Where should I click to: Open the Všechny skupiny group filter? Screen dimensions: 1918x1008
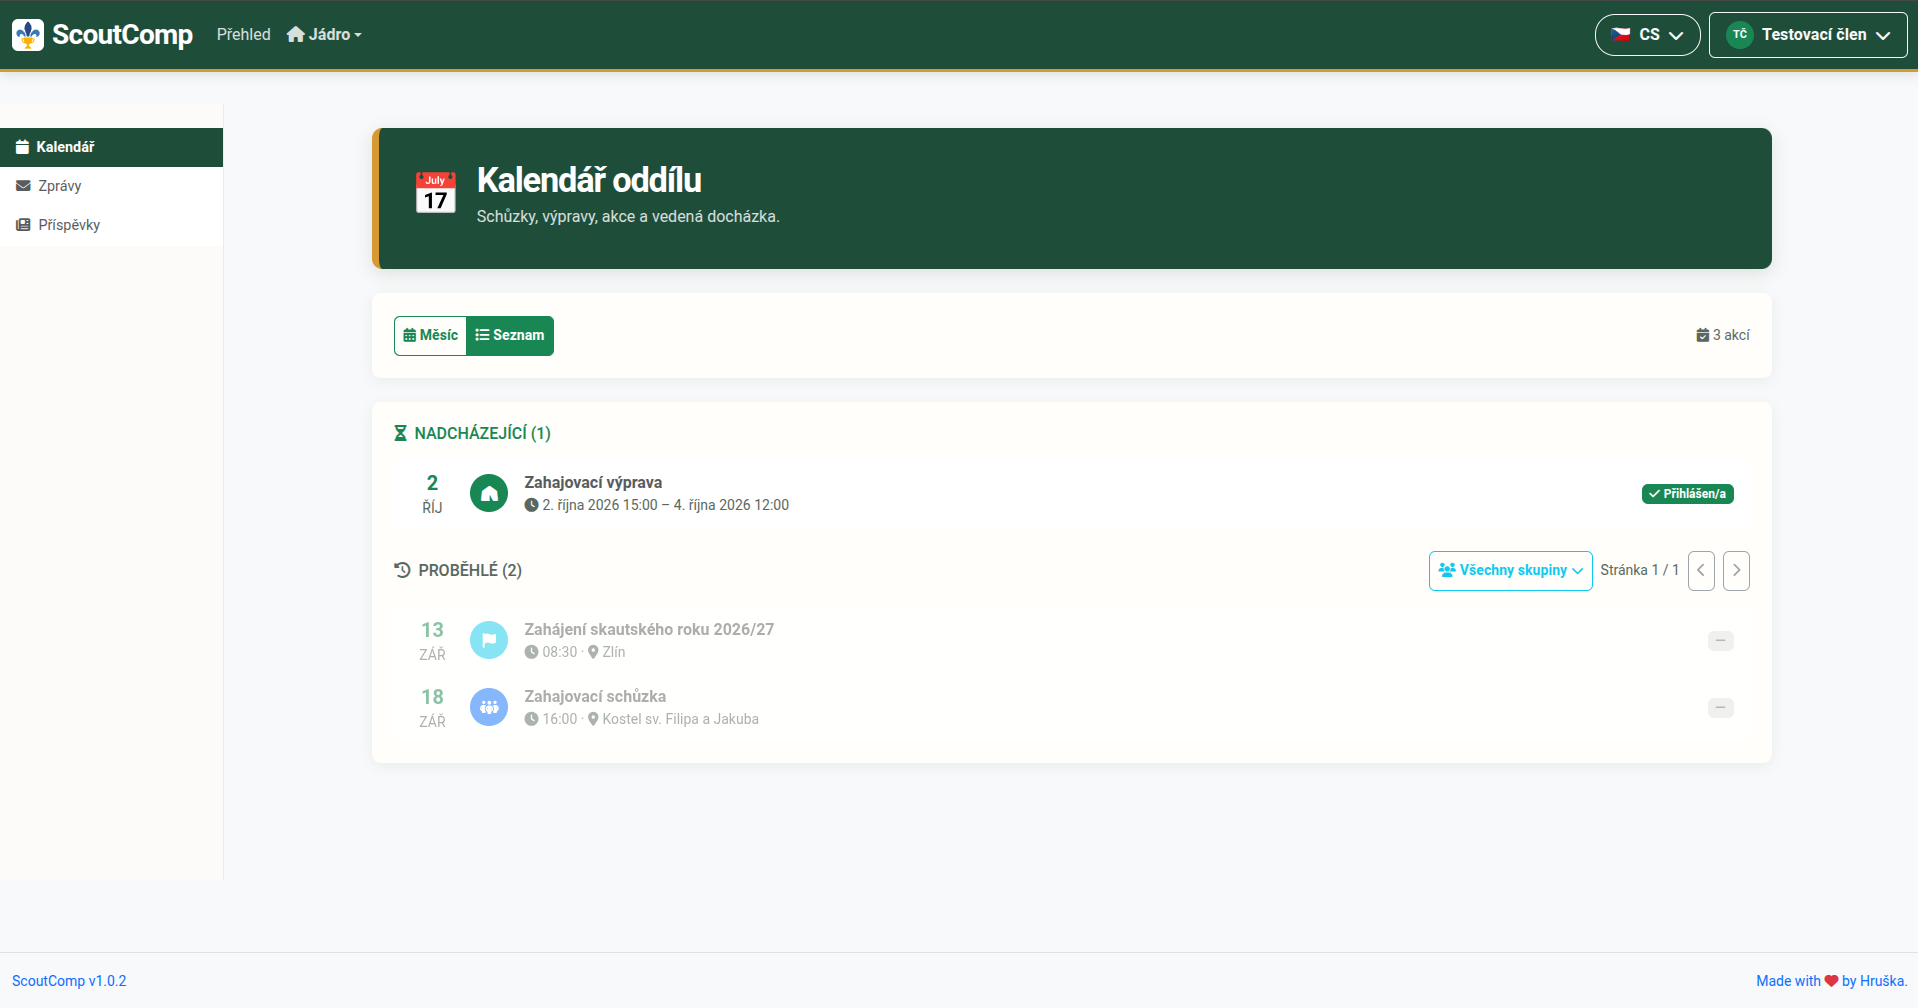tap(1510, 571)
